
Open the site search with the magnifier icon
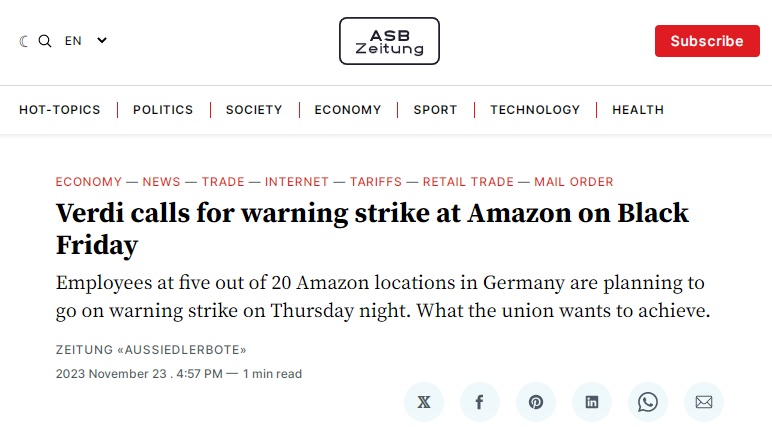45,41
